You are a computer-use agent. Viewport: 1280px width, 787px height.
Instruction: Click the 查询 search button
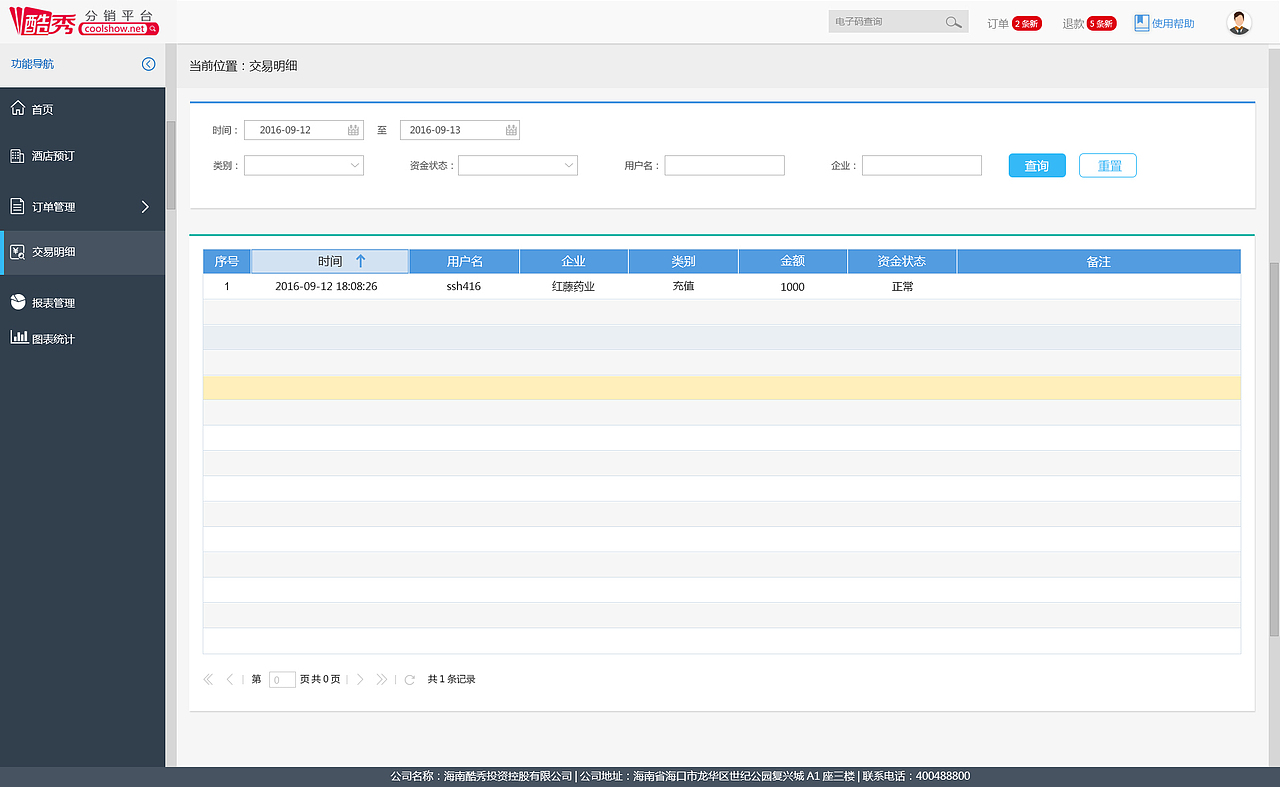(x=1037, y=165)
